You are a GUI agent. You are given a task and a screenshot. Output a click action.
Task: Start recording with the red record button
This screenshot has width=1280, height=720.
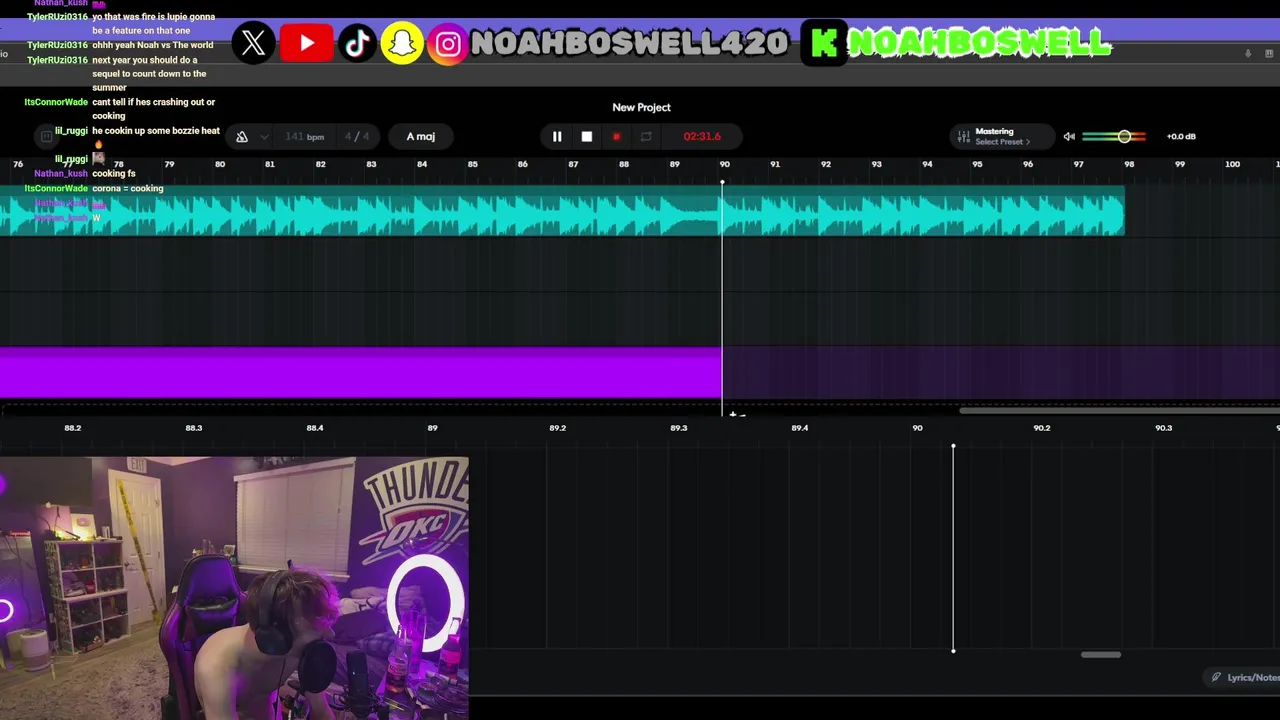coord(616,136)
